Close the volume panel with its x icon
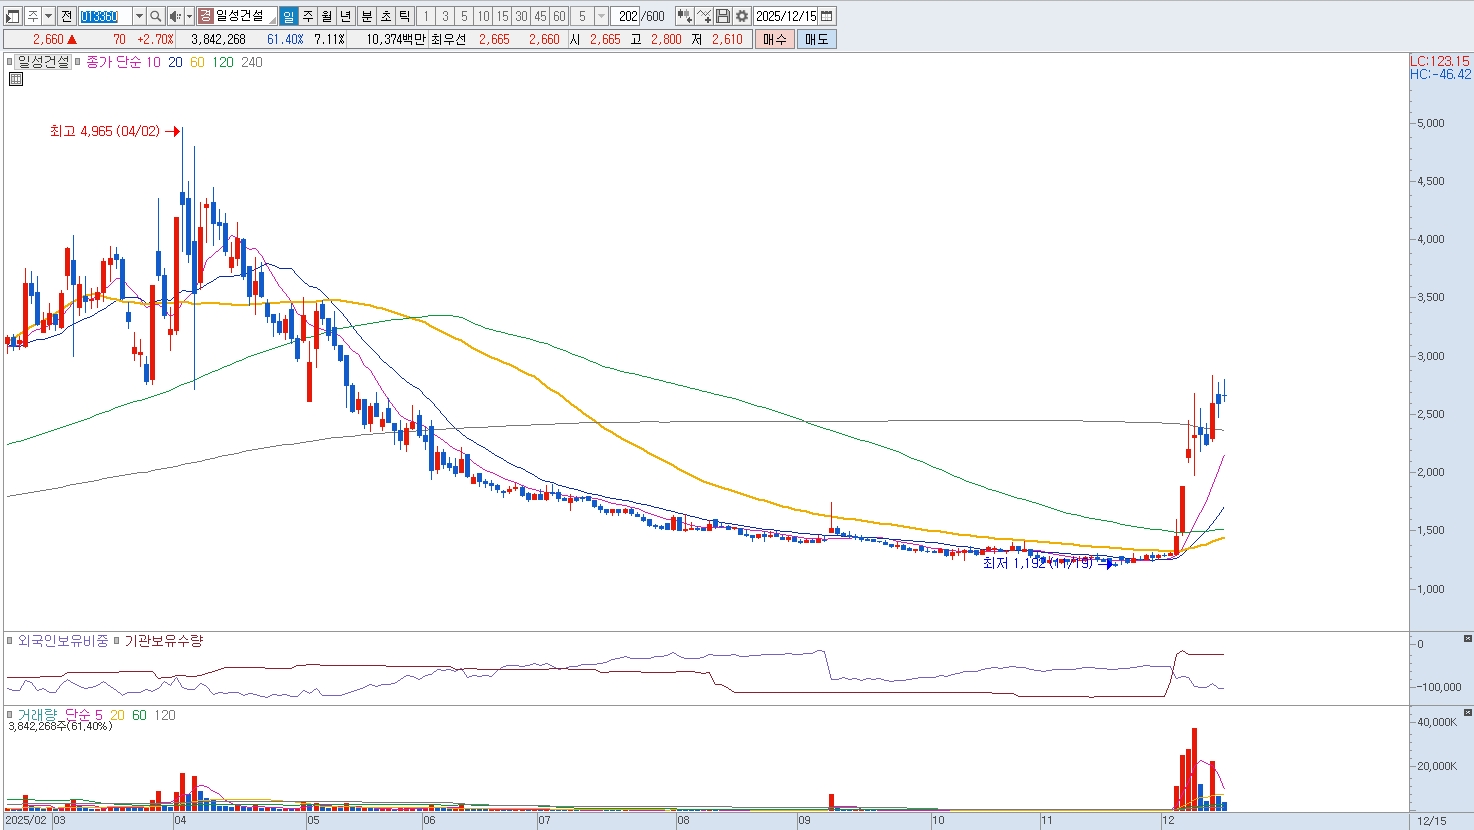This screenshot has height=830, width=1474. click(x=1467, y=712)
